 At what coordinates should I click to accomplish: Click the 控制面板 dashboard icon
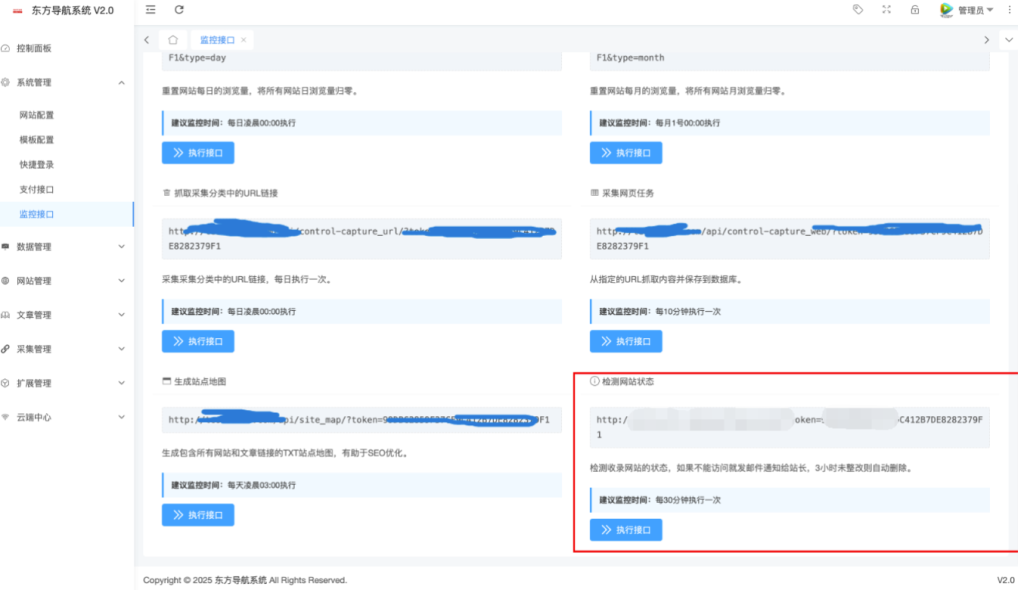(x=5, y=48)
